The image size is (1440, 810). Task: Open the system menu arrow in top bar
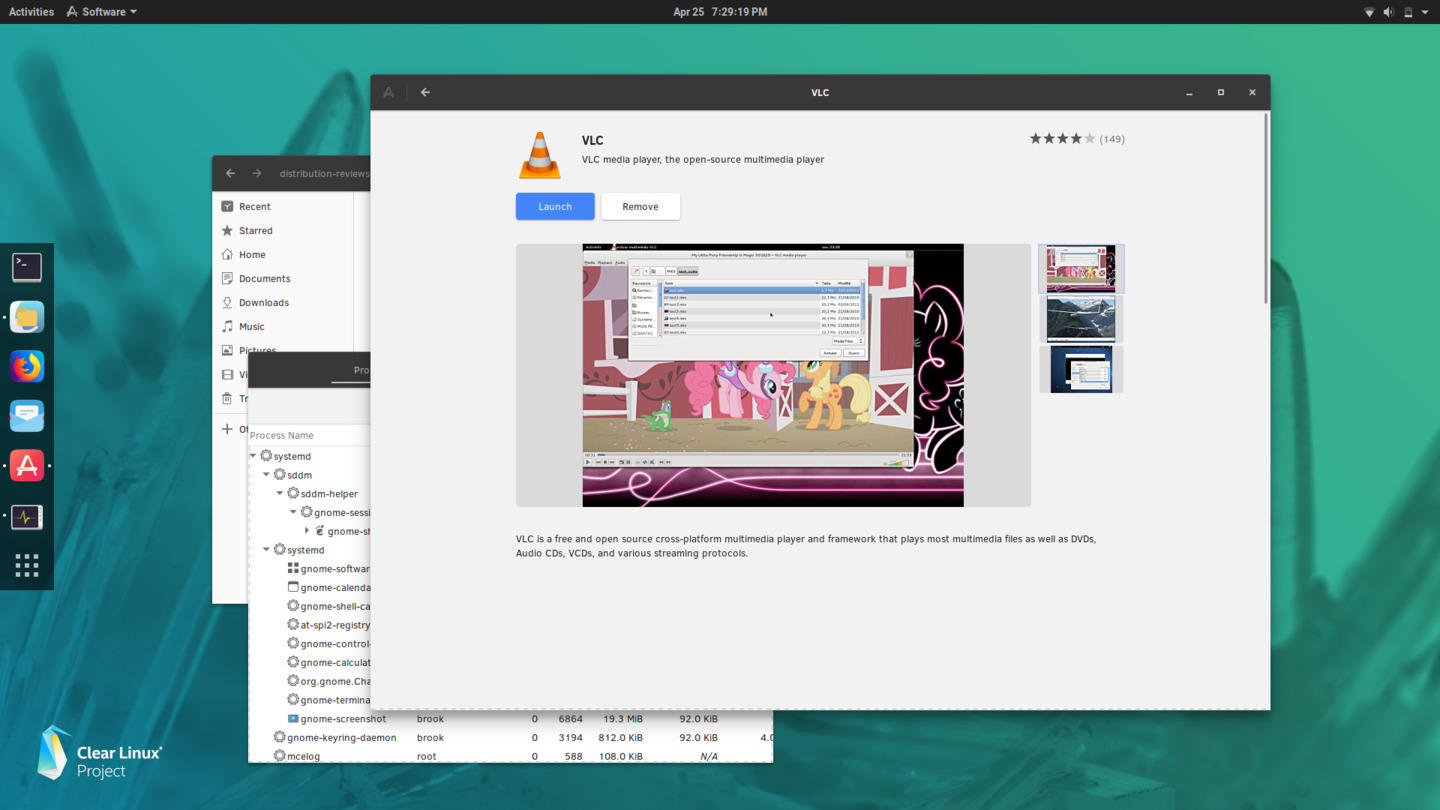(1425, 12)
